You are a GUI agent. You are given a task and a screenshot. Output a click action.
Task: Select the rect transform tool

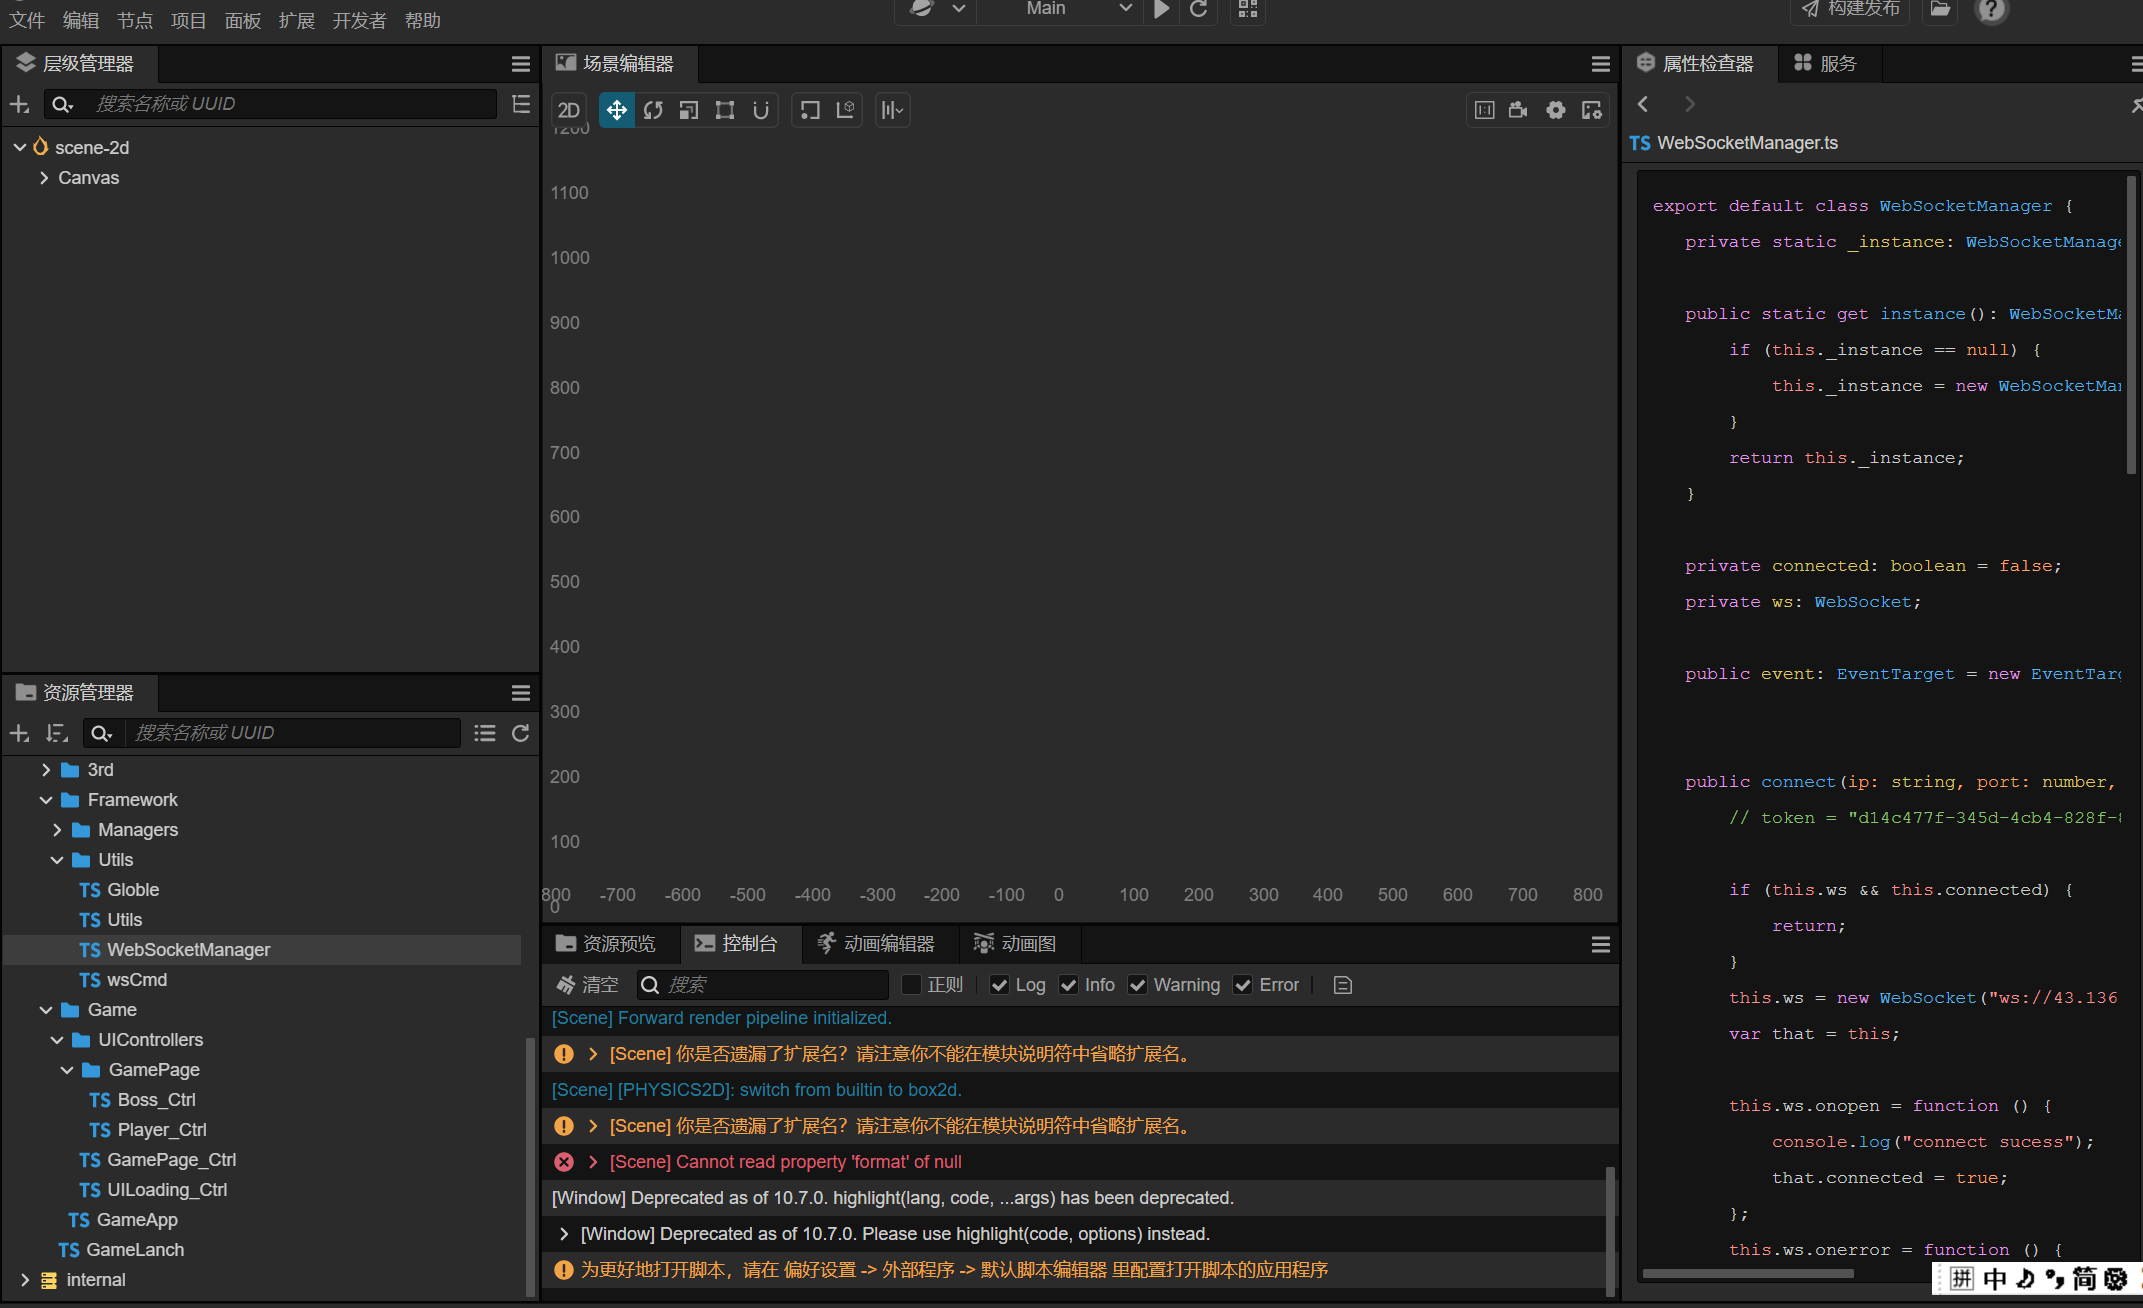tap(725, 110)
